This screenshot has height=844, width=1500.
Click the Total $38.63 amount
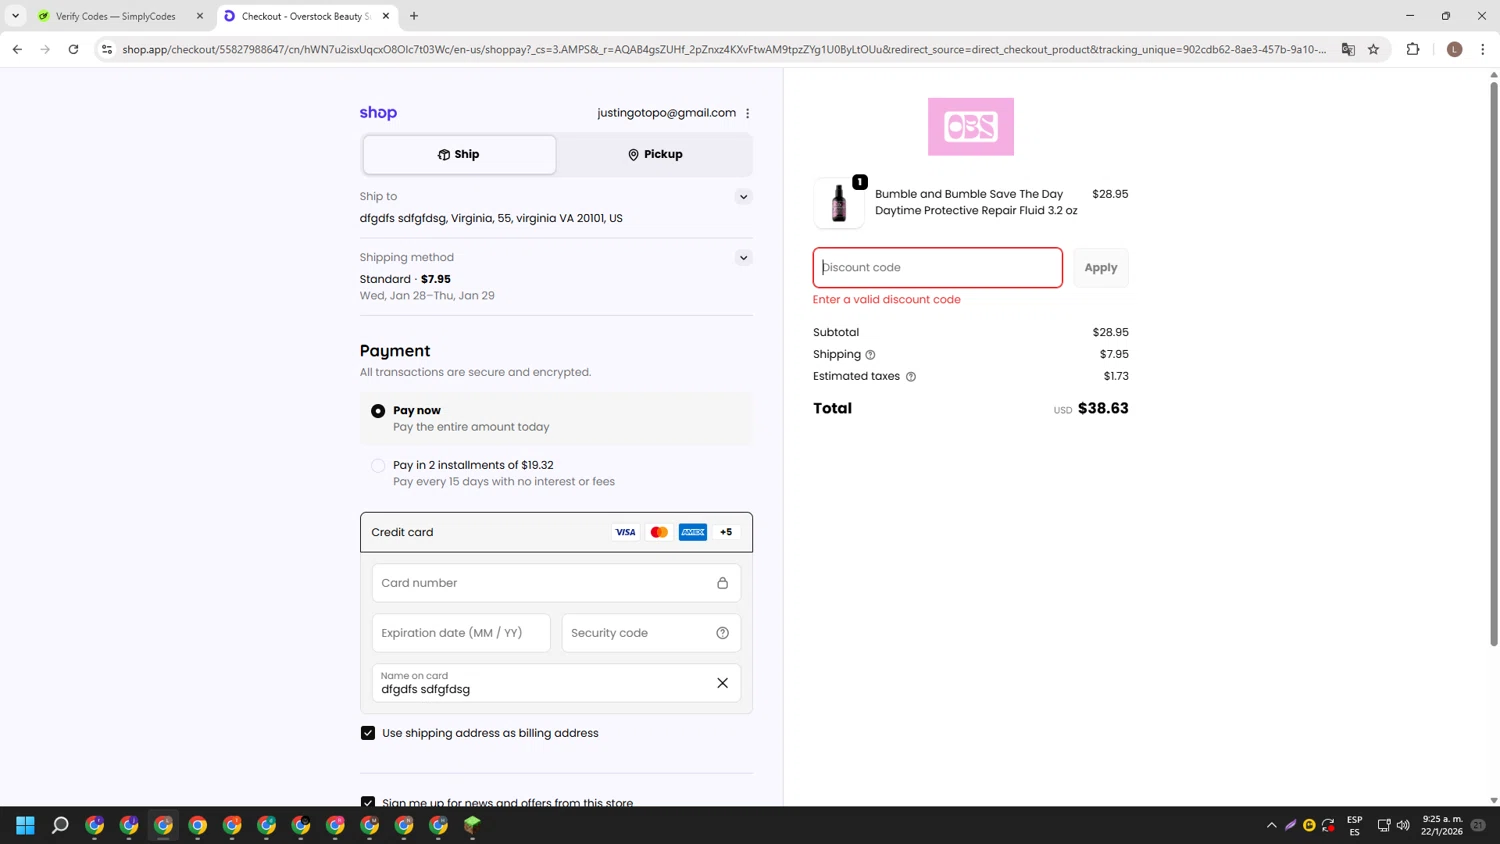[1103, 409]
